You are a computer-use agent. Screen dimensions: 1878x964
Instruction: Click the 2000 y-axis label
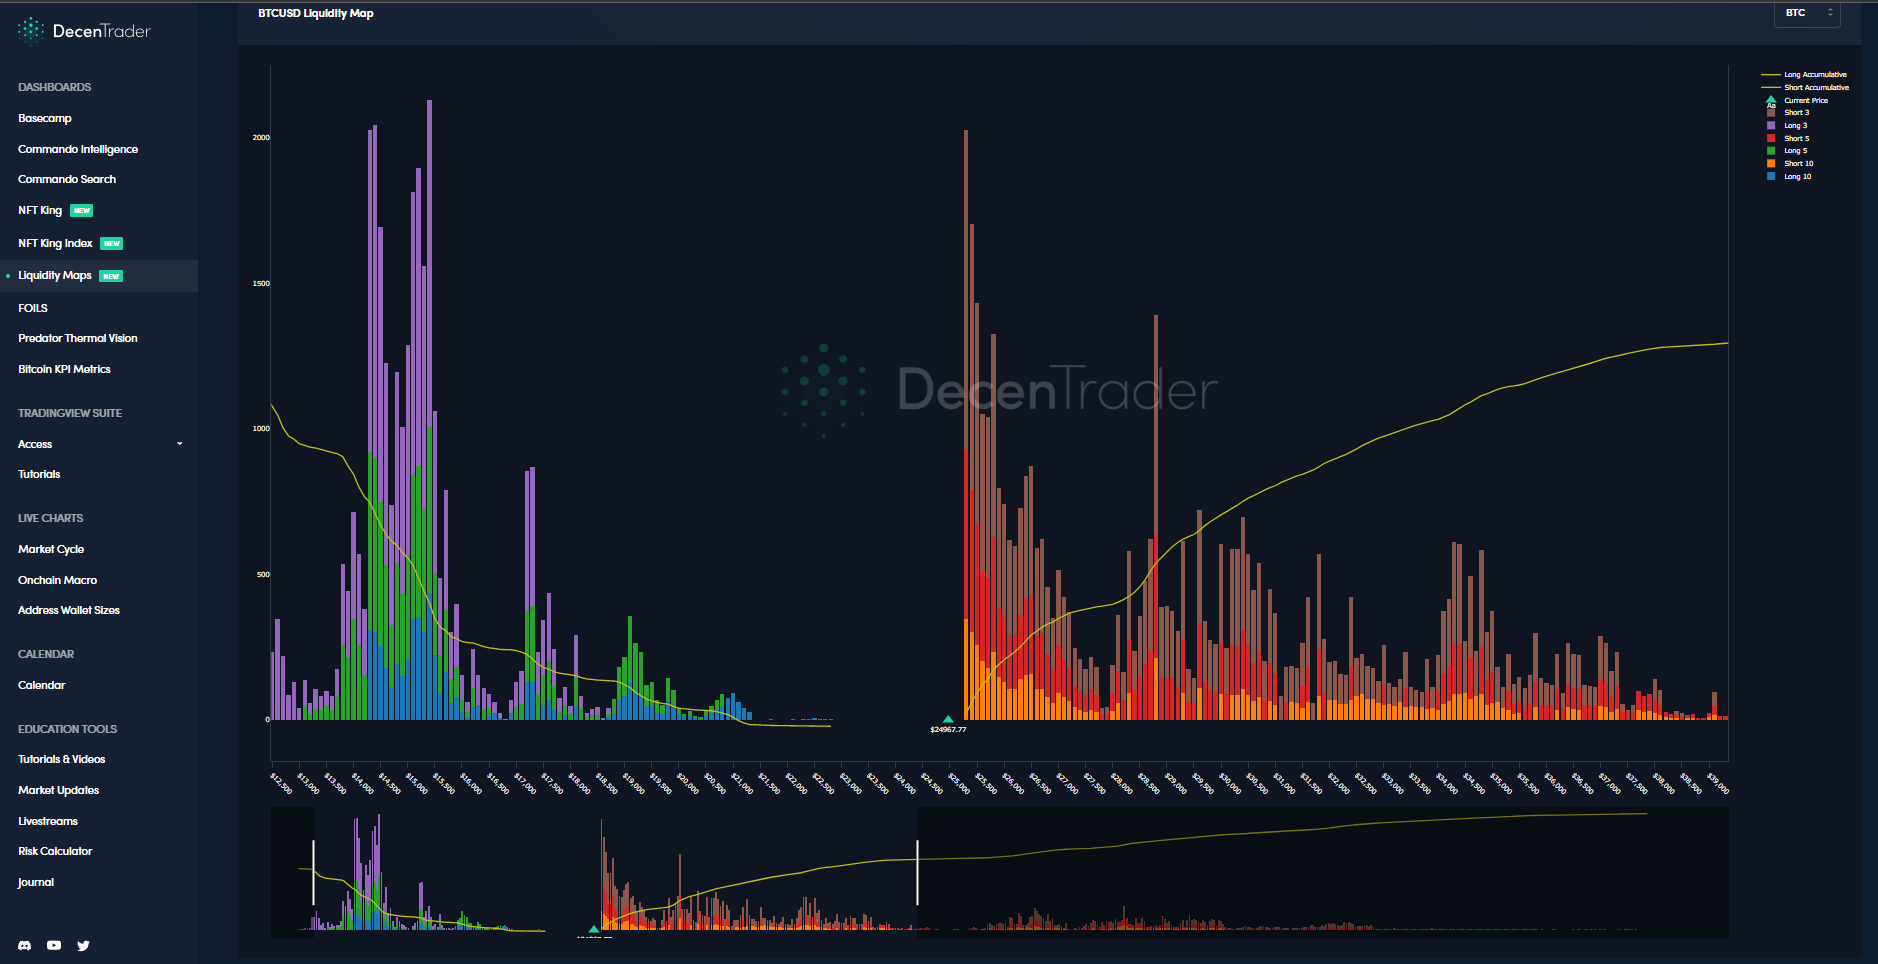pyautogui.click(x=261, y=138)
